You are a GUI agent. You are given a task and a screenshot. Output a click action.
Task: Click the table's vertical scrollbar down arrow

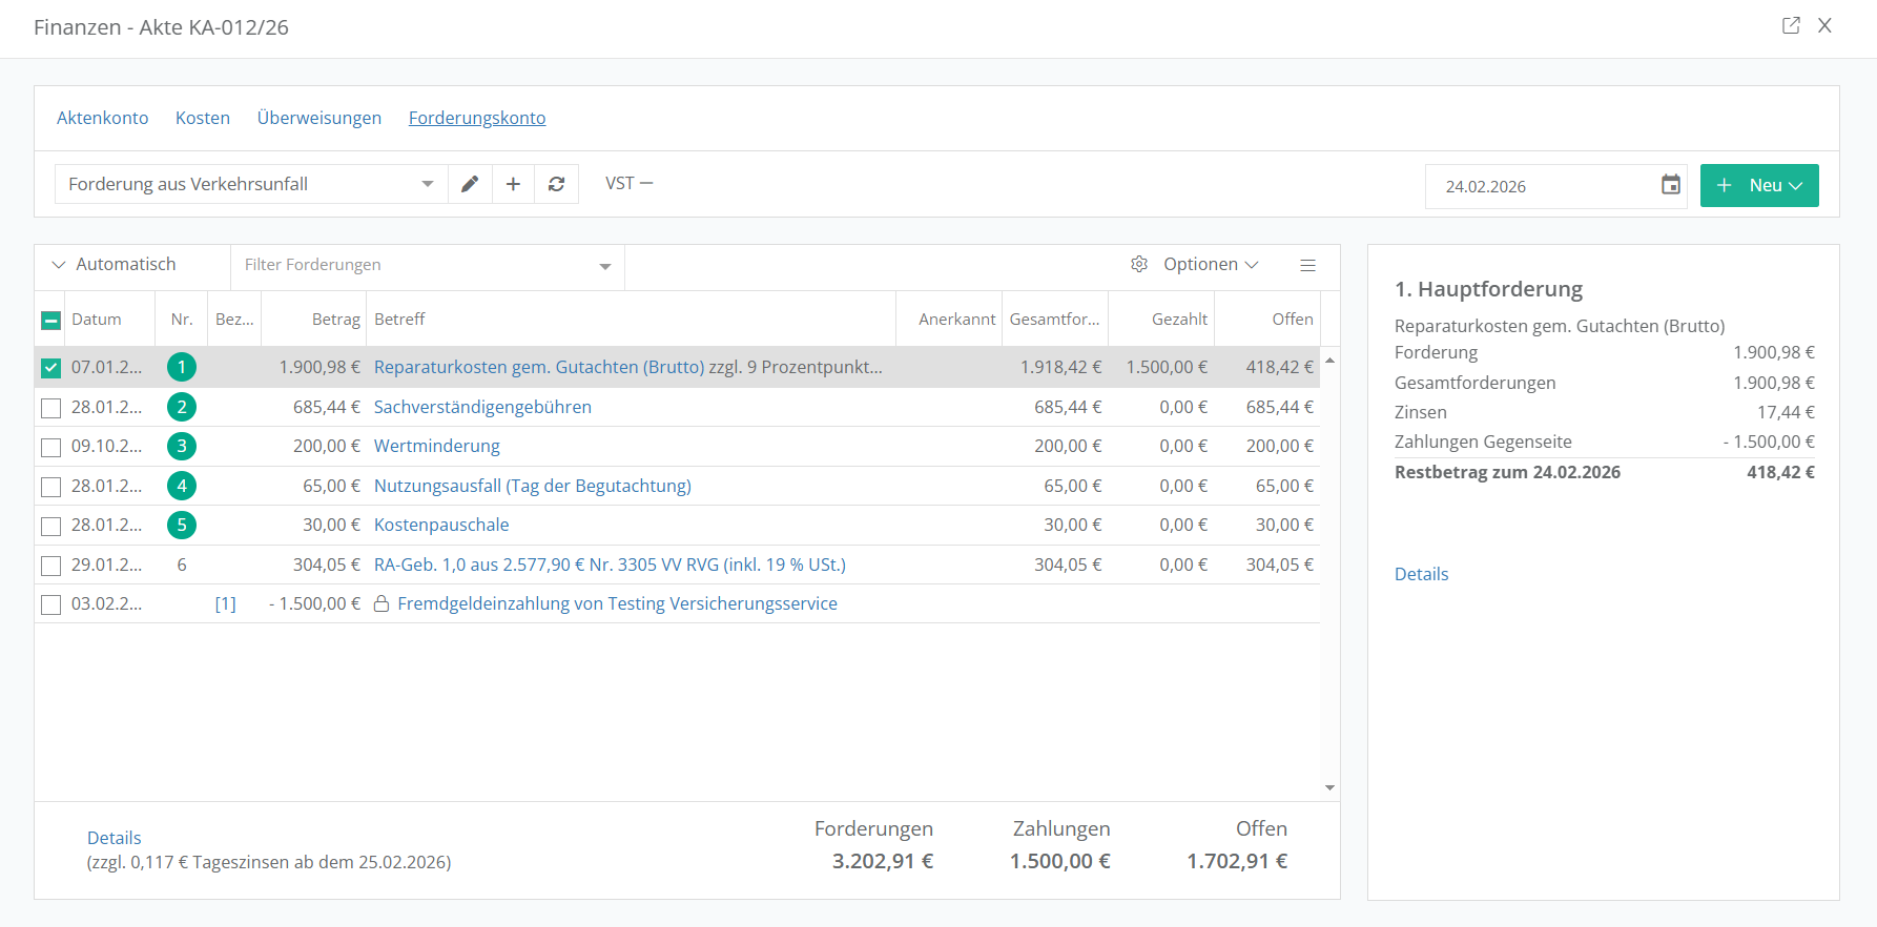[x=1329, y=788]
